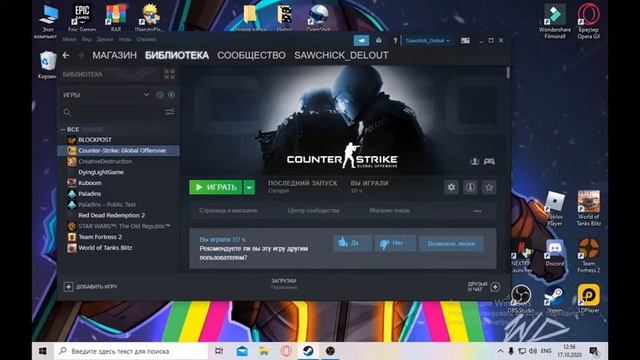Viewport: 640px width, 360px height.
Task: Select Red Dead Redemption 2 in list
Action: pyautogui.click(x=118, y=216)
